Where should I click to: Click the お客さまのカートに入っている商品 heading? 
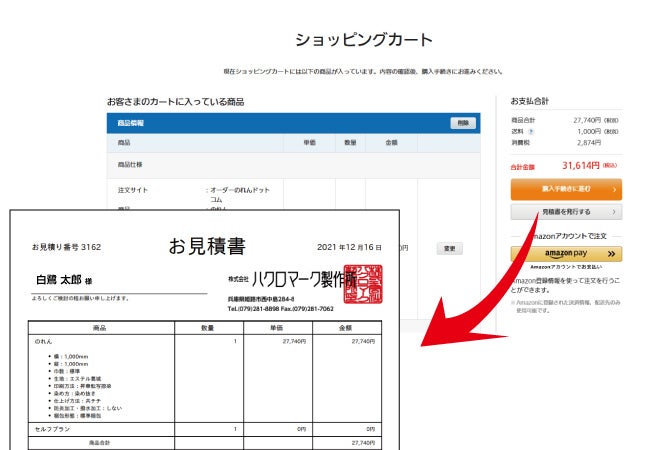pyautogui.click(x=175, y=102)
